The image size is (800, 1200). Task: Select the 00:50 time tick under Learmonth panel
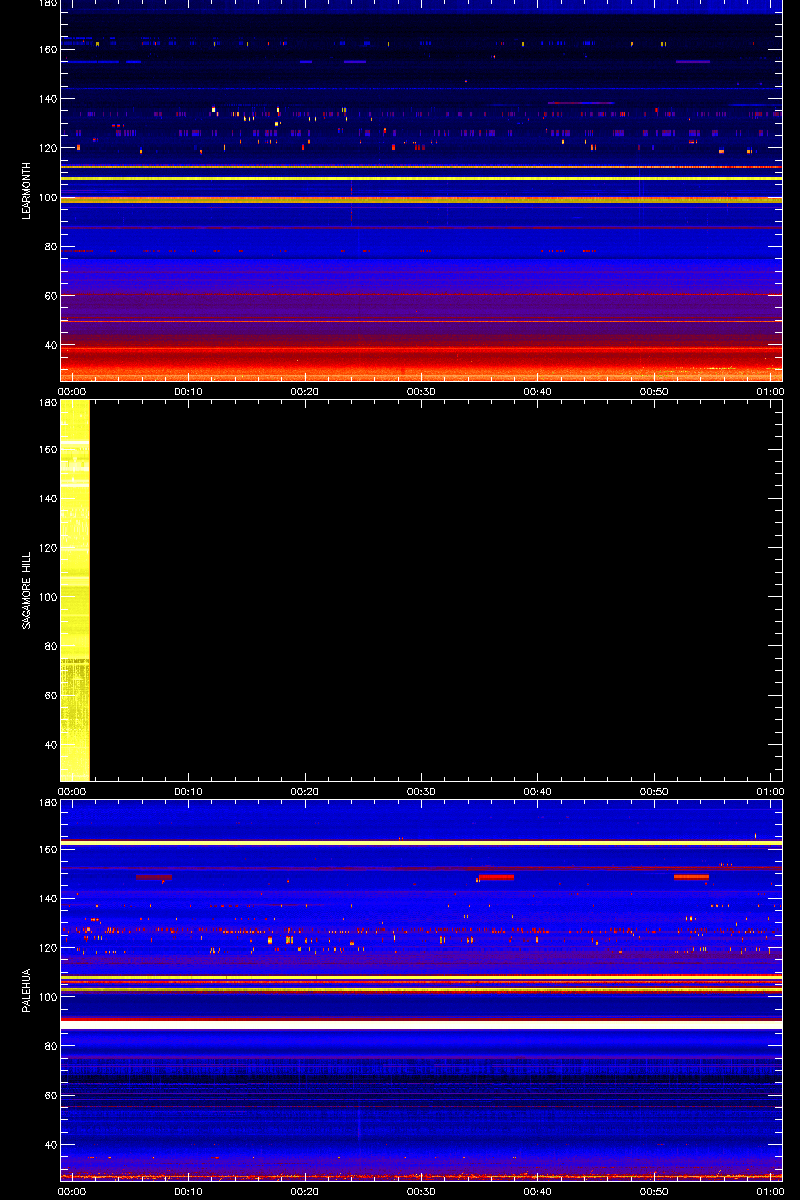click(654, 392)
